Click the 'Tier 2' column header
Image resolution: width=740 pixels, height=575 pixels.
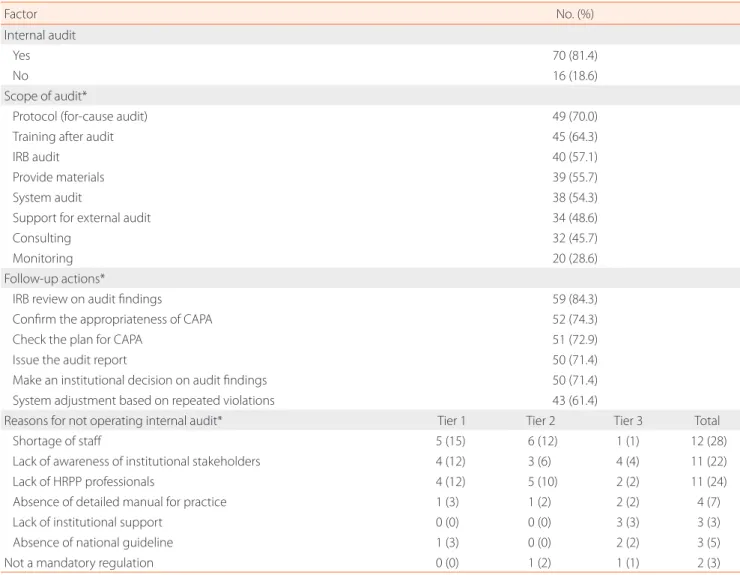[541, 421]
